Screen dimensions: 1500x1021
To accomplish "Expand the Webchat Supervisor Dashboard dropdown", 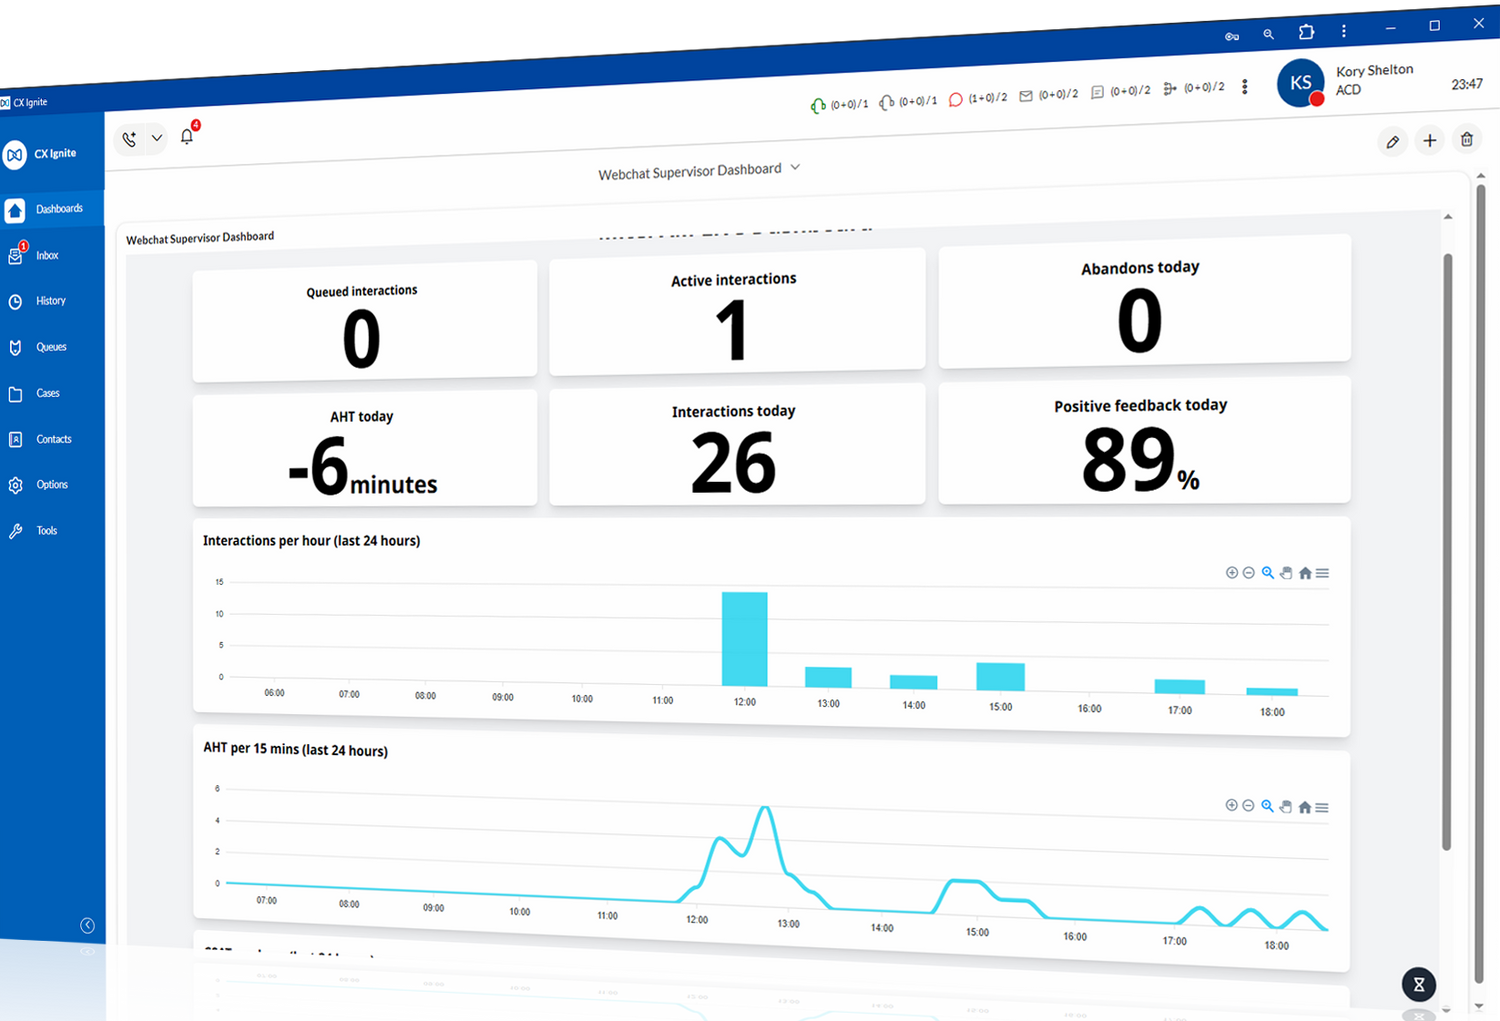I will pos(795,168).
